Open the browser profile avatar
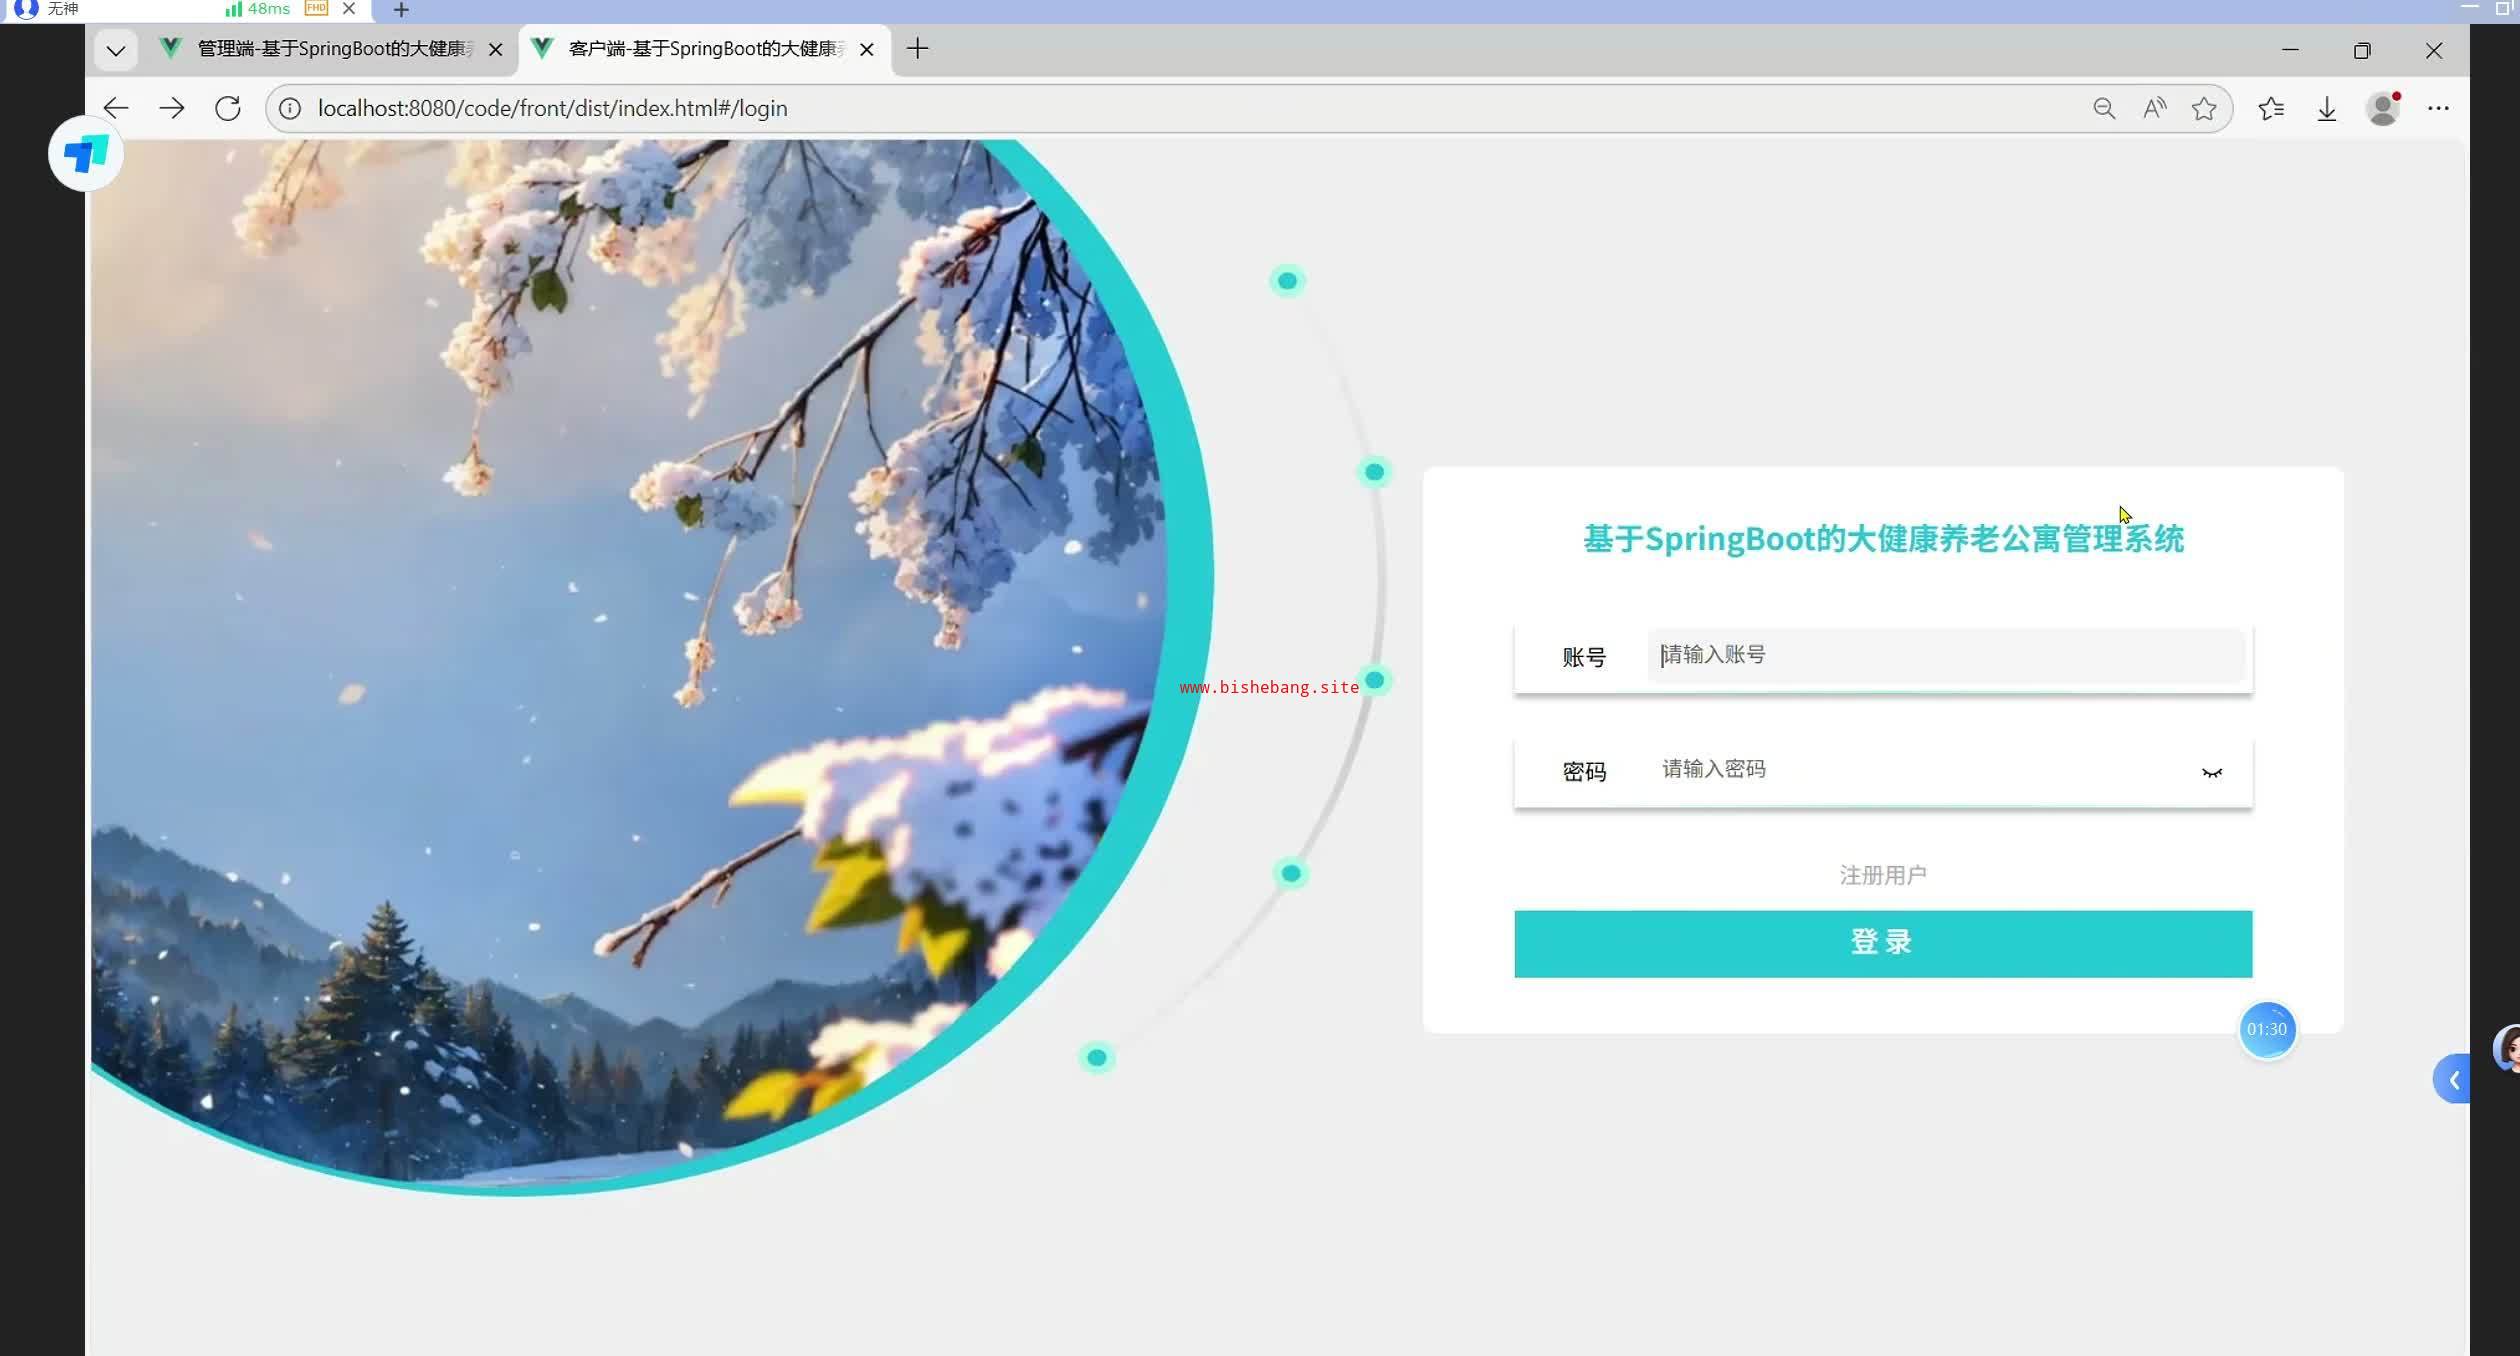This screenshot has width=2520, height=1356. (x=2383, y=108)
